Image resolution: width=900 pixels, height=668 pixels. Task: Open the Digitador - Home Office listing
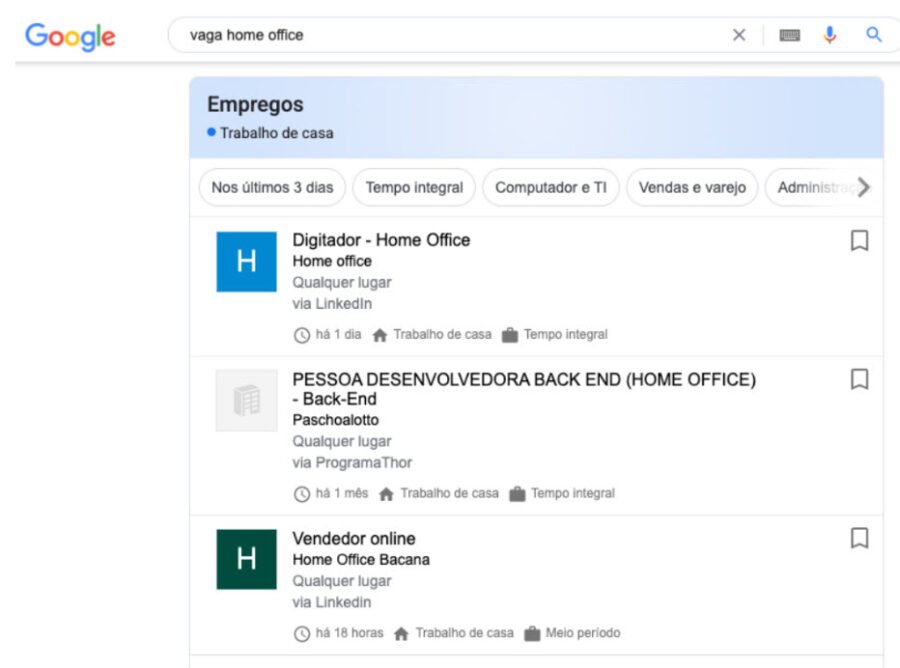click(x=381, y=240)
